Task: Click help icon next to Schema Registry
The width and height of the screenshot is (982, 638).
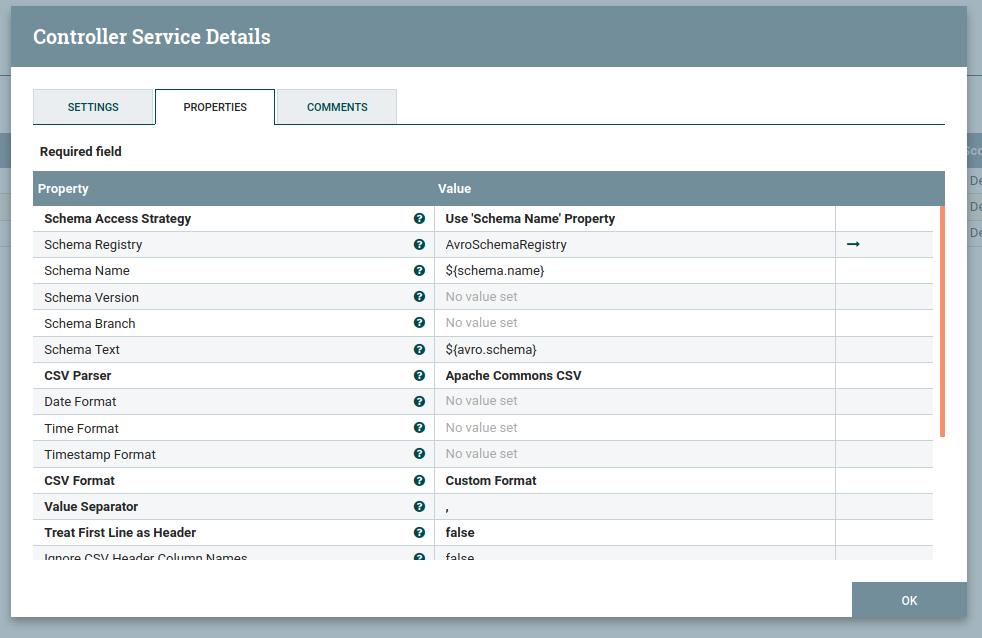Action: pyautogui.click(x=419, y=244)
